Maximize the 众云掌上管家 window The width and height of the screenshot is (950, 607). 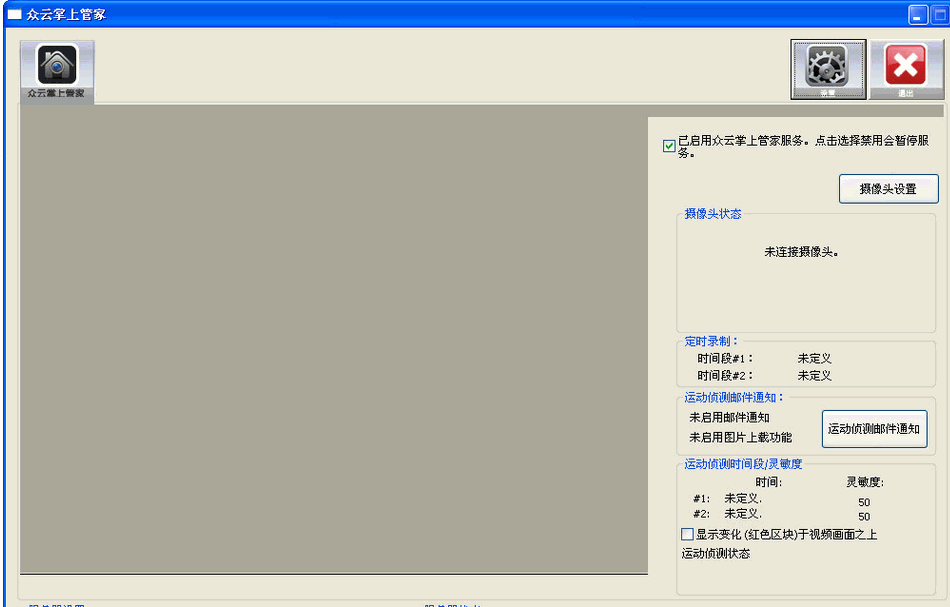click(x=940, y=15)
